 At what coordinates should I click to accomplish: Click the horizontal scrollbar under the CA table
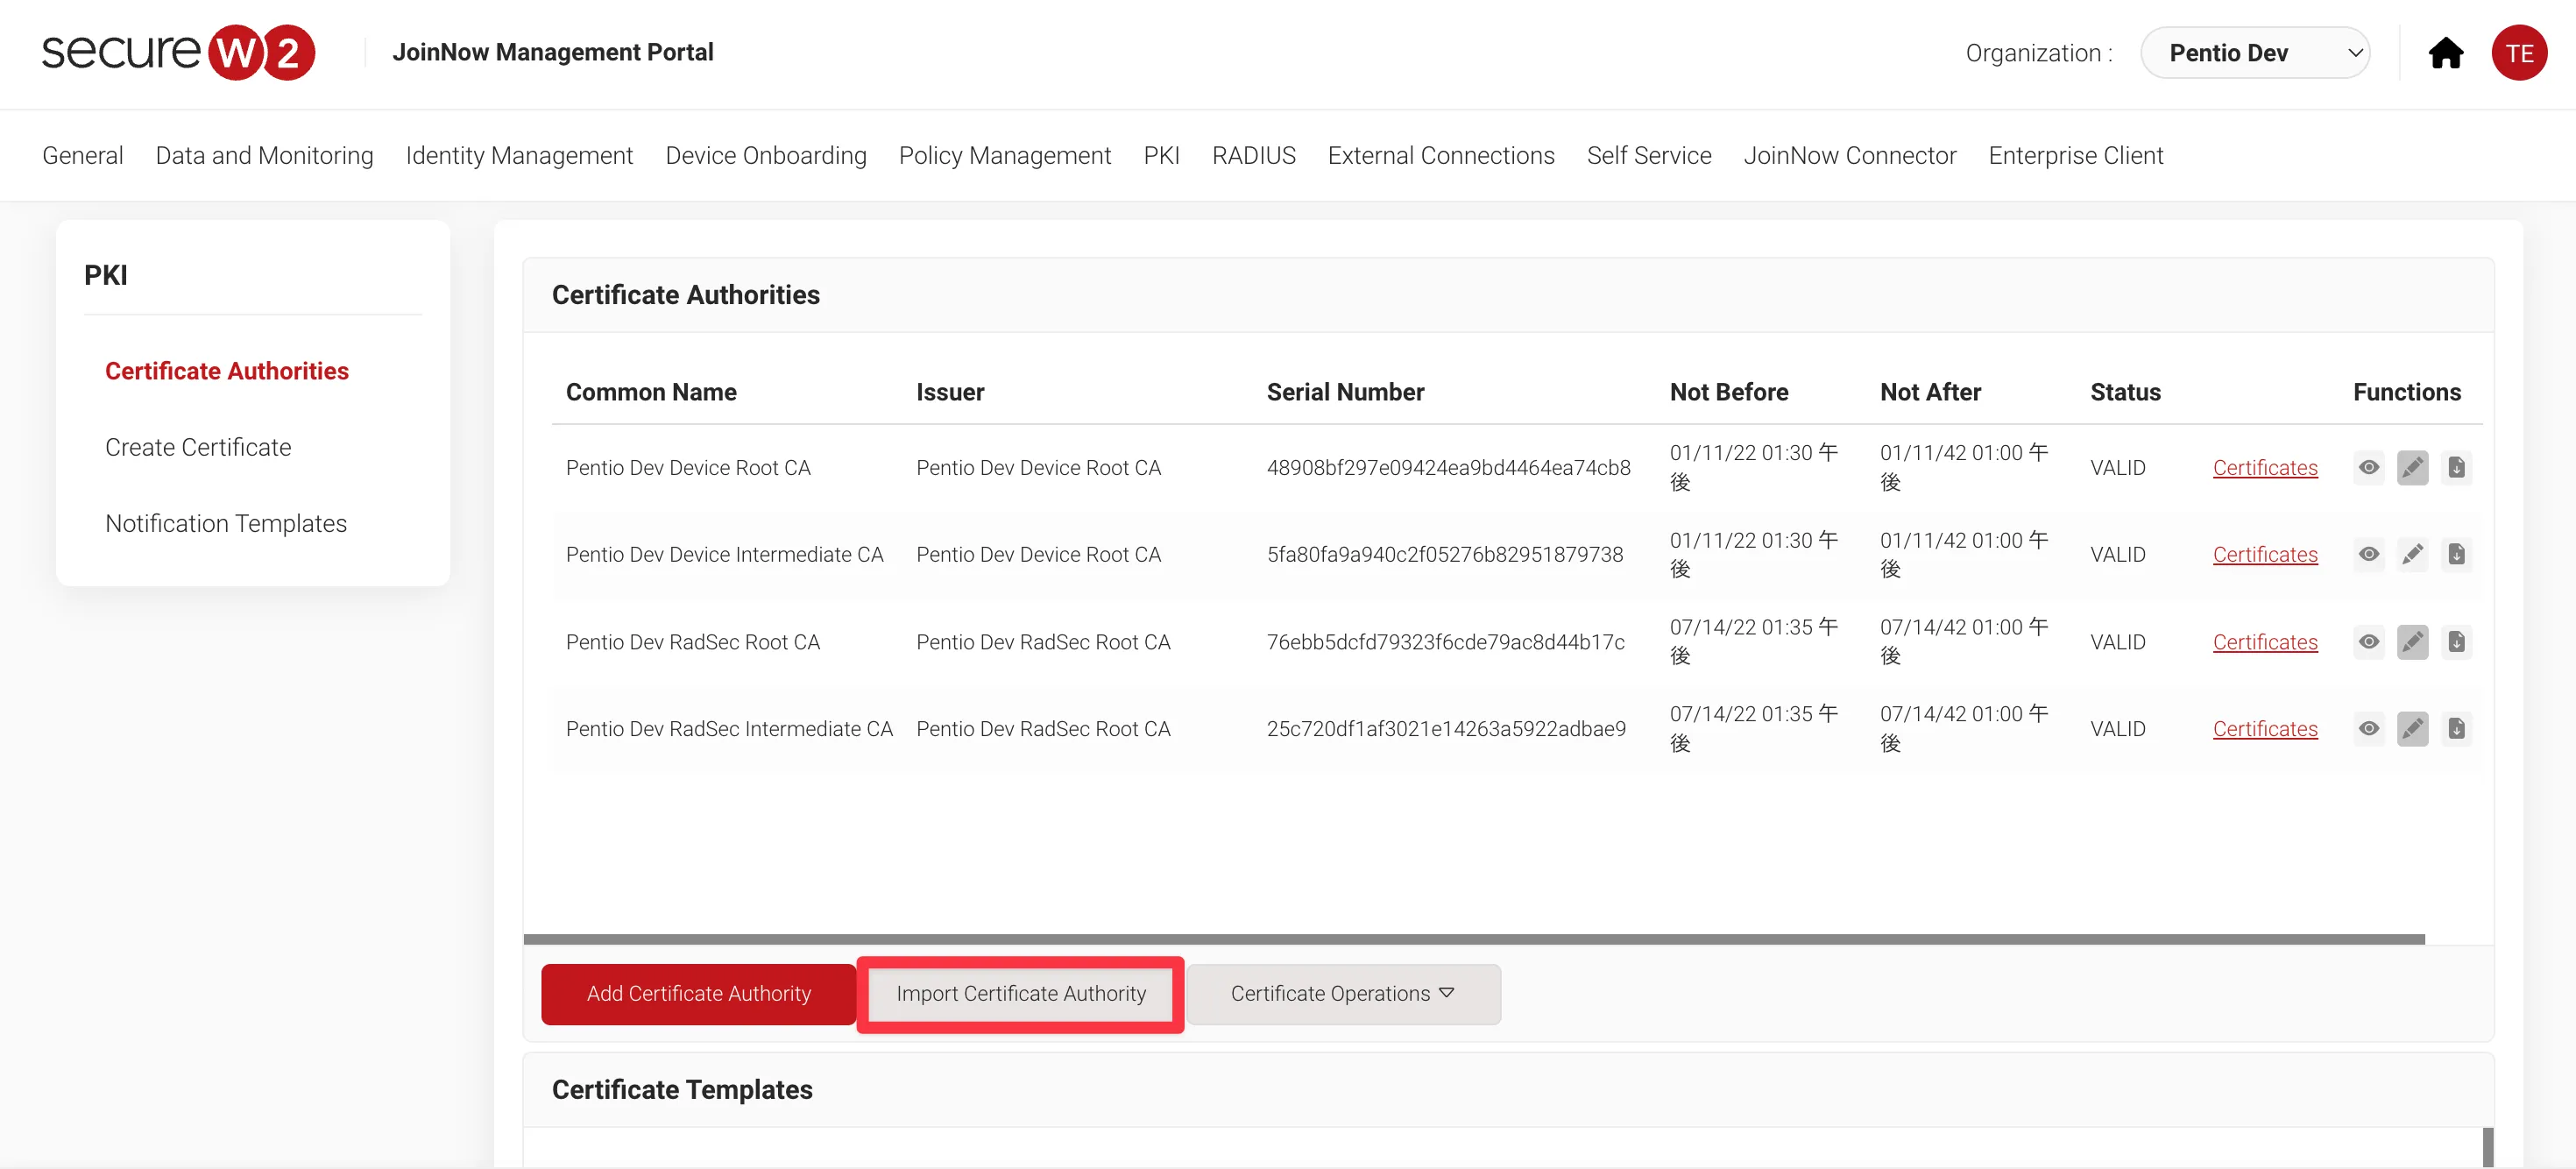click(1474, 939)
